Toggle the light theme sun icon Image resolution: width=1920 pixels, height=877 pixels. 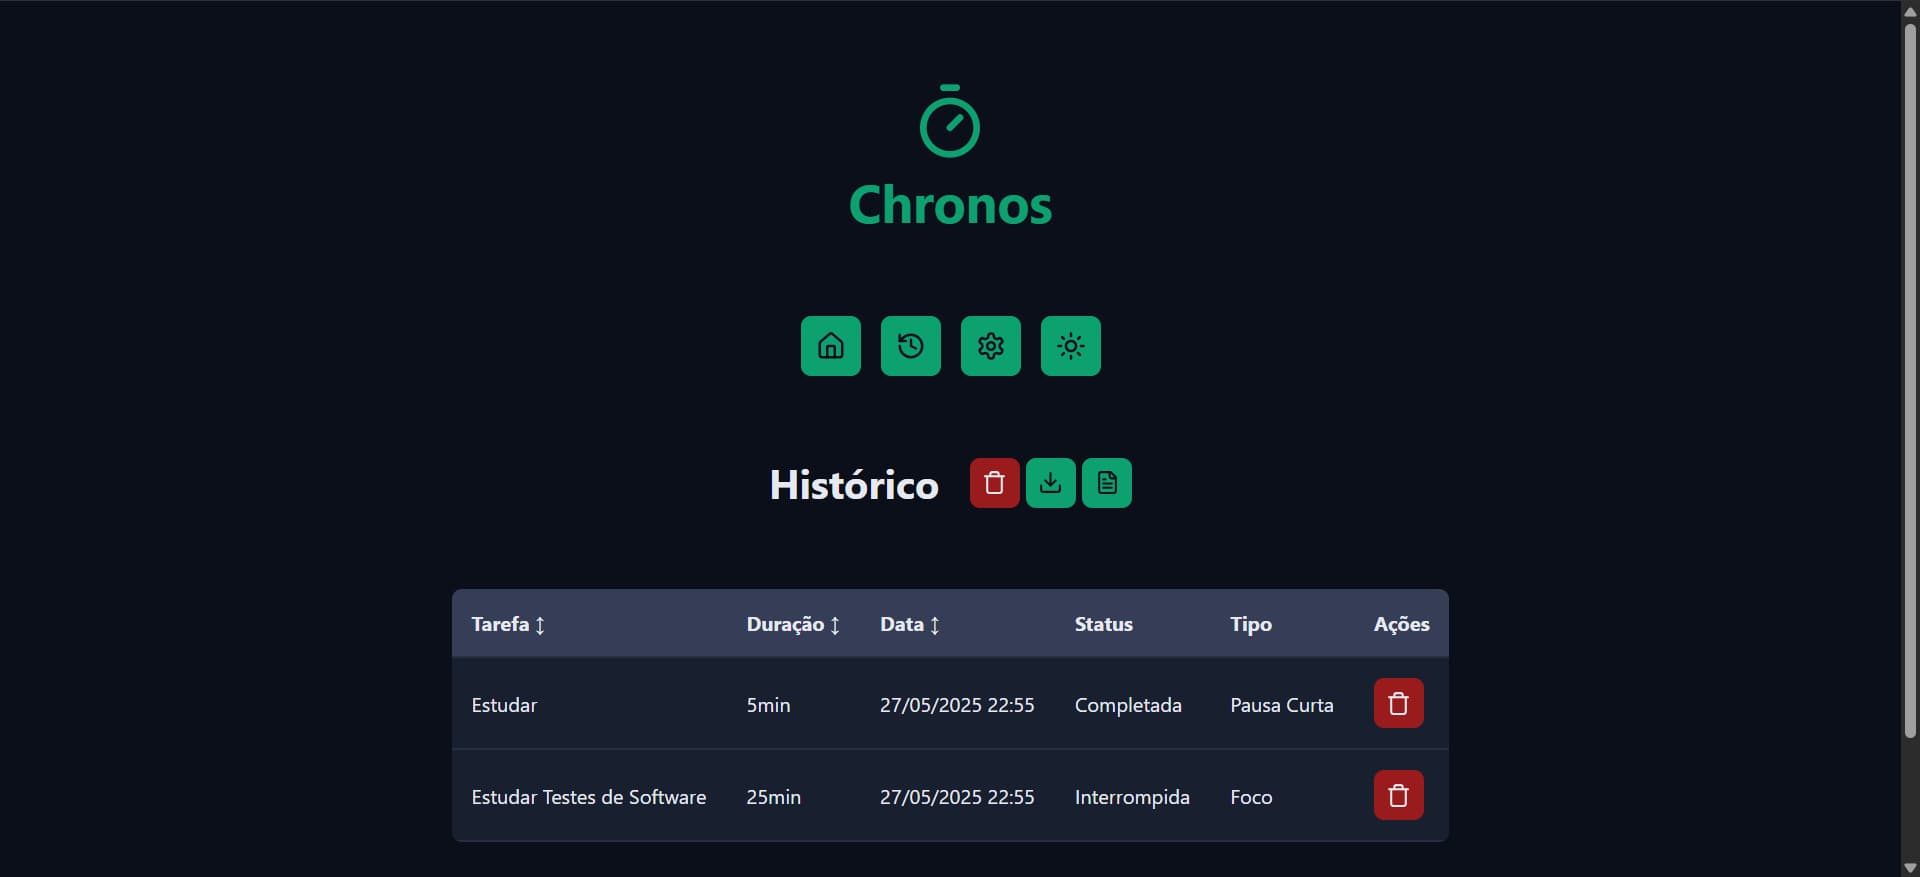point(1070,346)
